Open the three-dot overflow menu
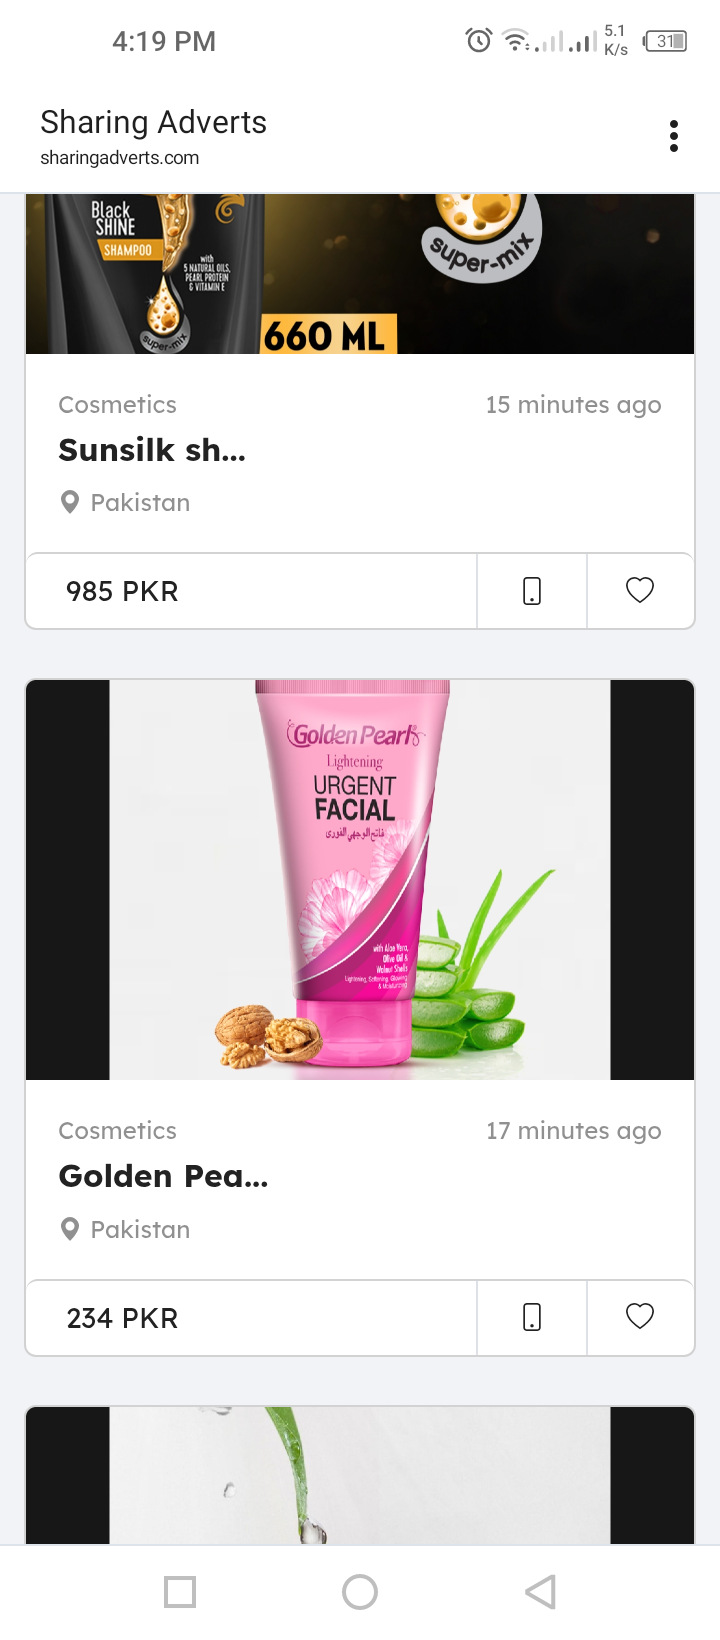This screenshot has width=720, height=1640. [x=674, y=136]
